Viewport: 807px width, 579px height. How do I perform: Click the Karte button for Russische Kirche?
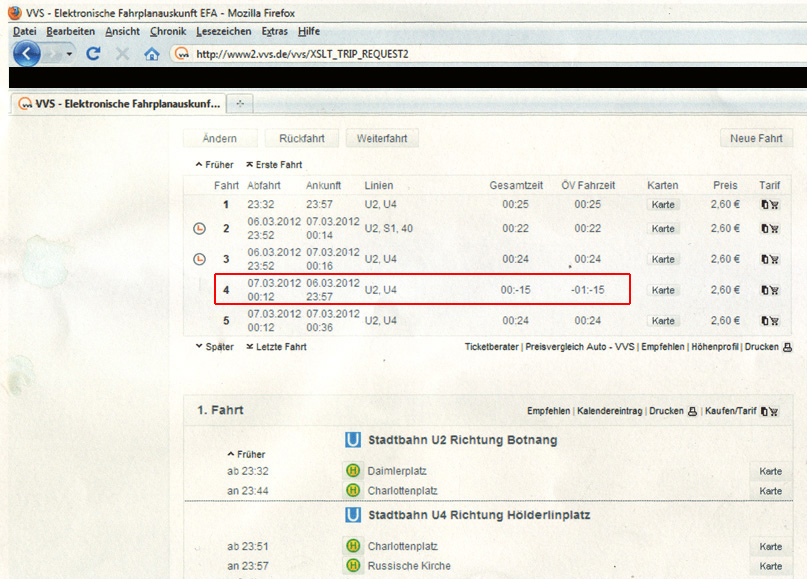tap(770, 566)
